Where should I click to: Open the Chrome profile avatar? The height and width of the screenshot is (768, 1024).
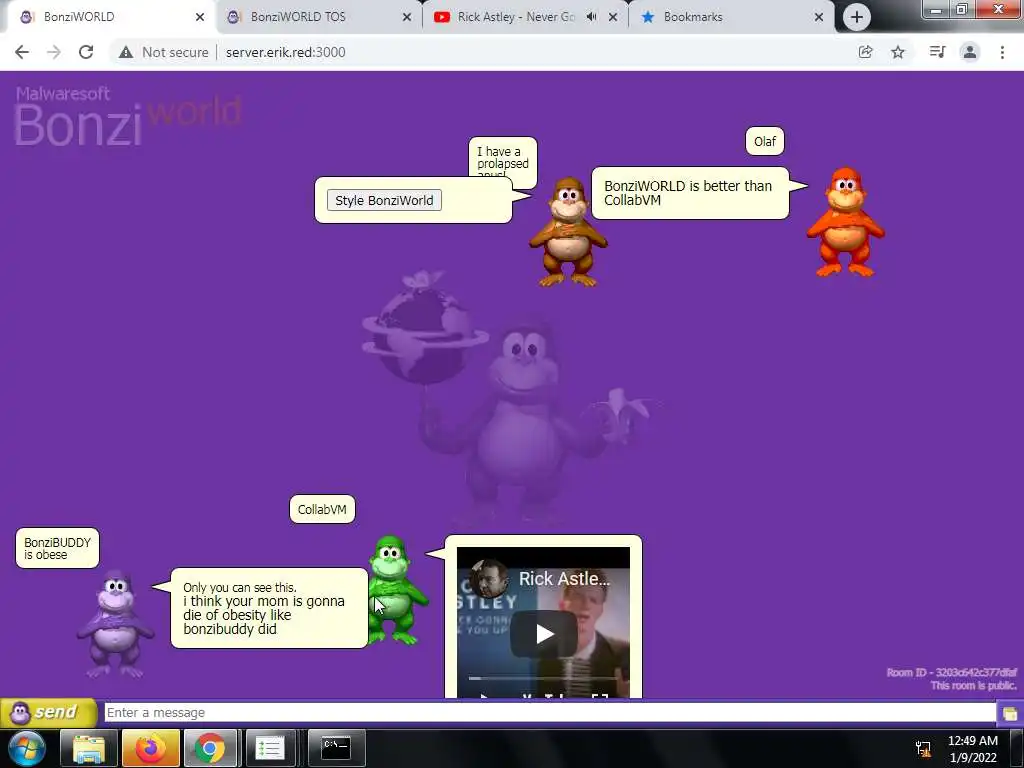[x=970, y=52]
